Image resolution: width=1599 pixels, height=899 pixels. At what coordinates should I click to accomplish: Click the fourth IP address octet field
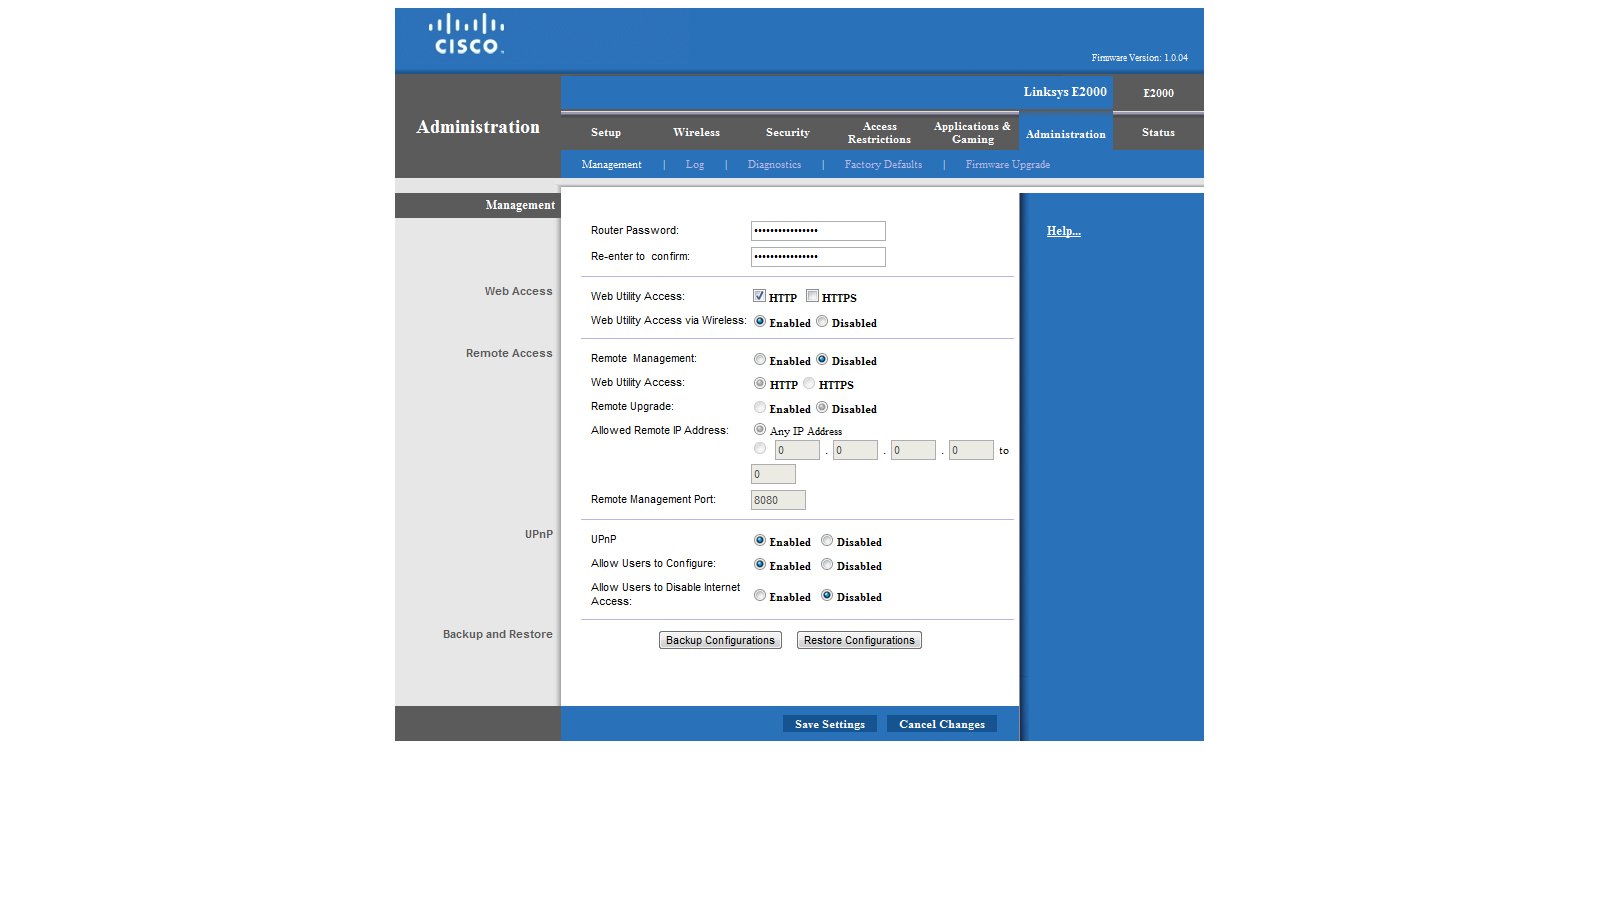click(971, 450)
